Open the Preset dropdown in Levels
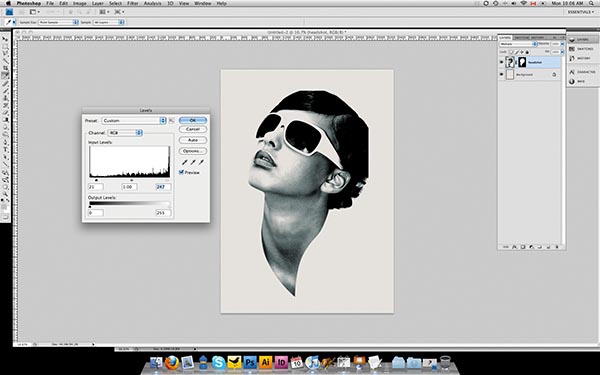This screenshot has width=600, height=375. coord(134,121)
